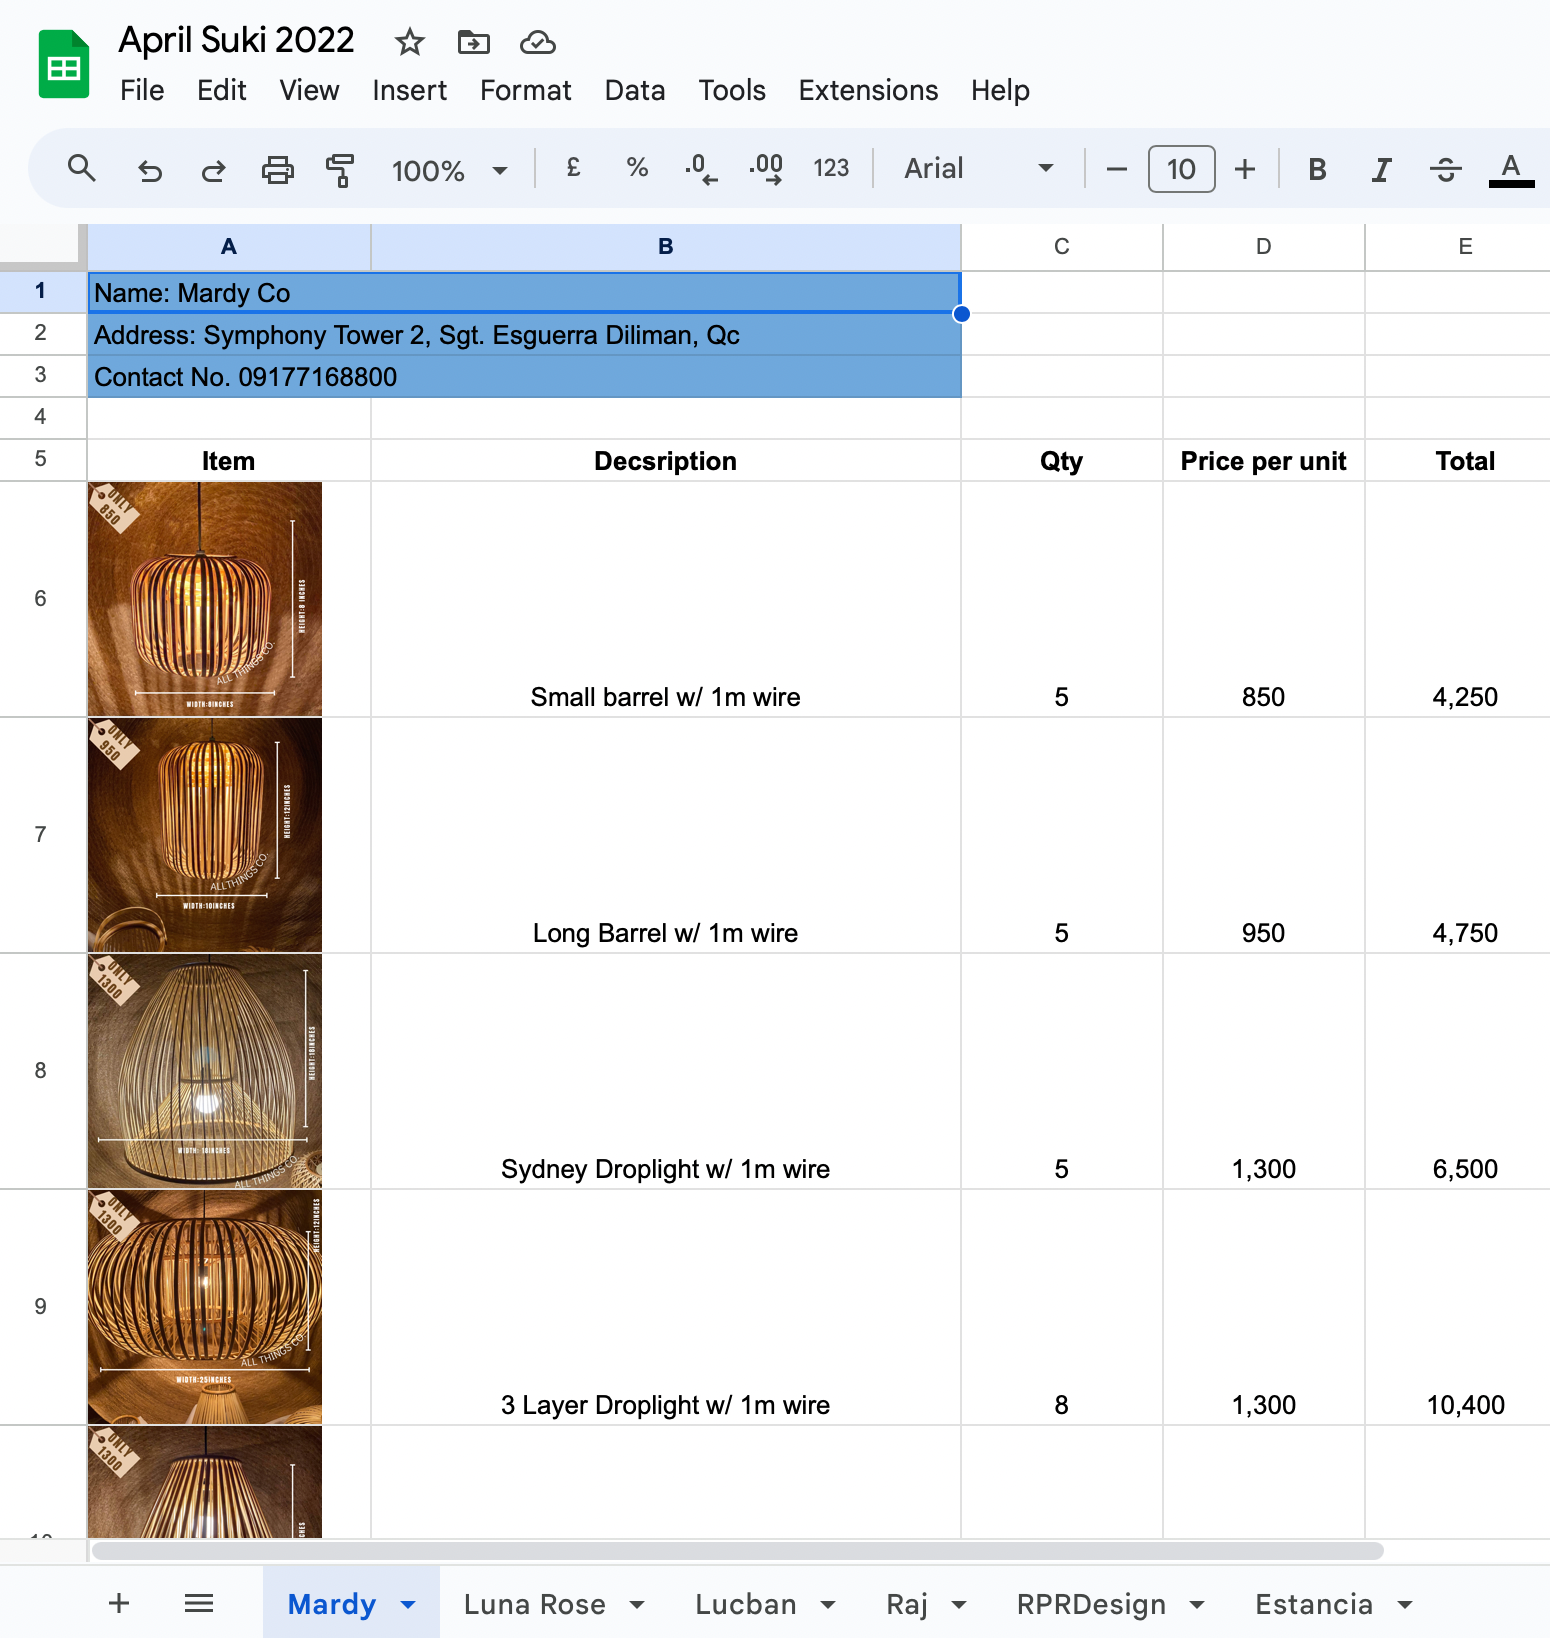This screenshot has width=1550, height=1638.
Task: Click the undo arrow
Action: 149,170
